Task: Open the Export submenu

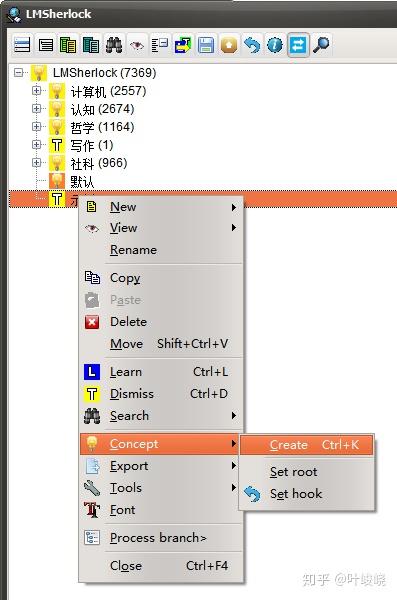Action: (x=161, y=466)
